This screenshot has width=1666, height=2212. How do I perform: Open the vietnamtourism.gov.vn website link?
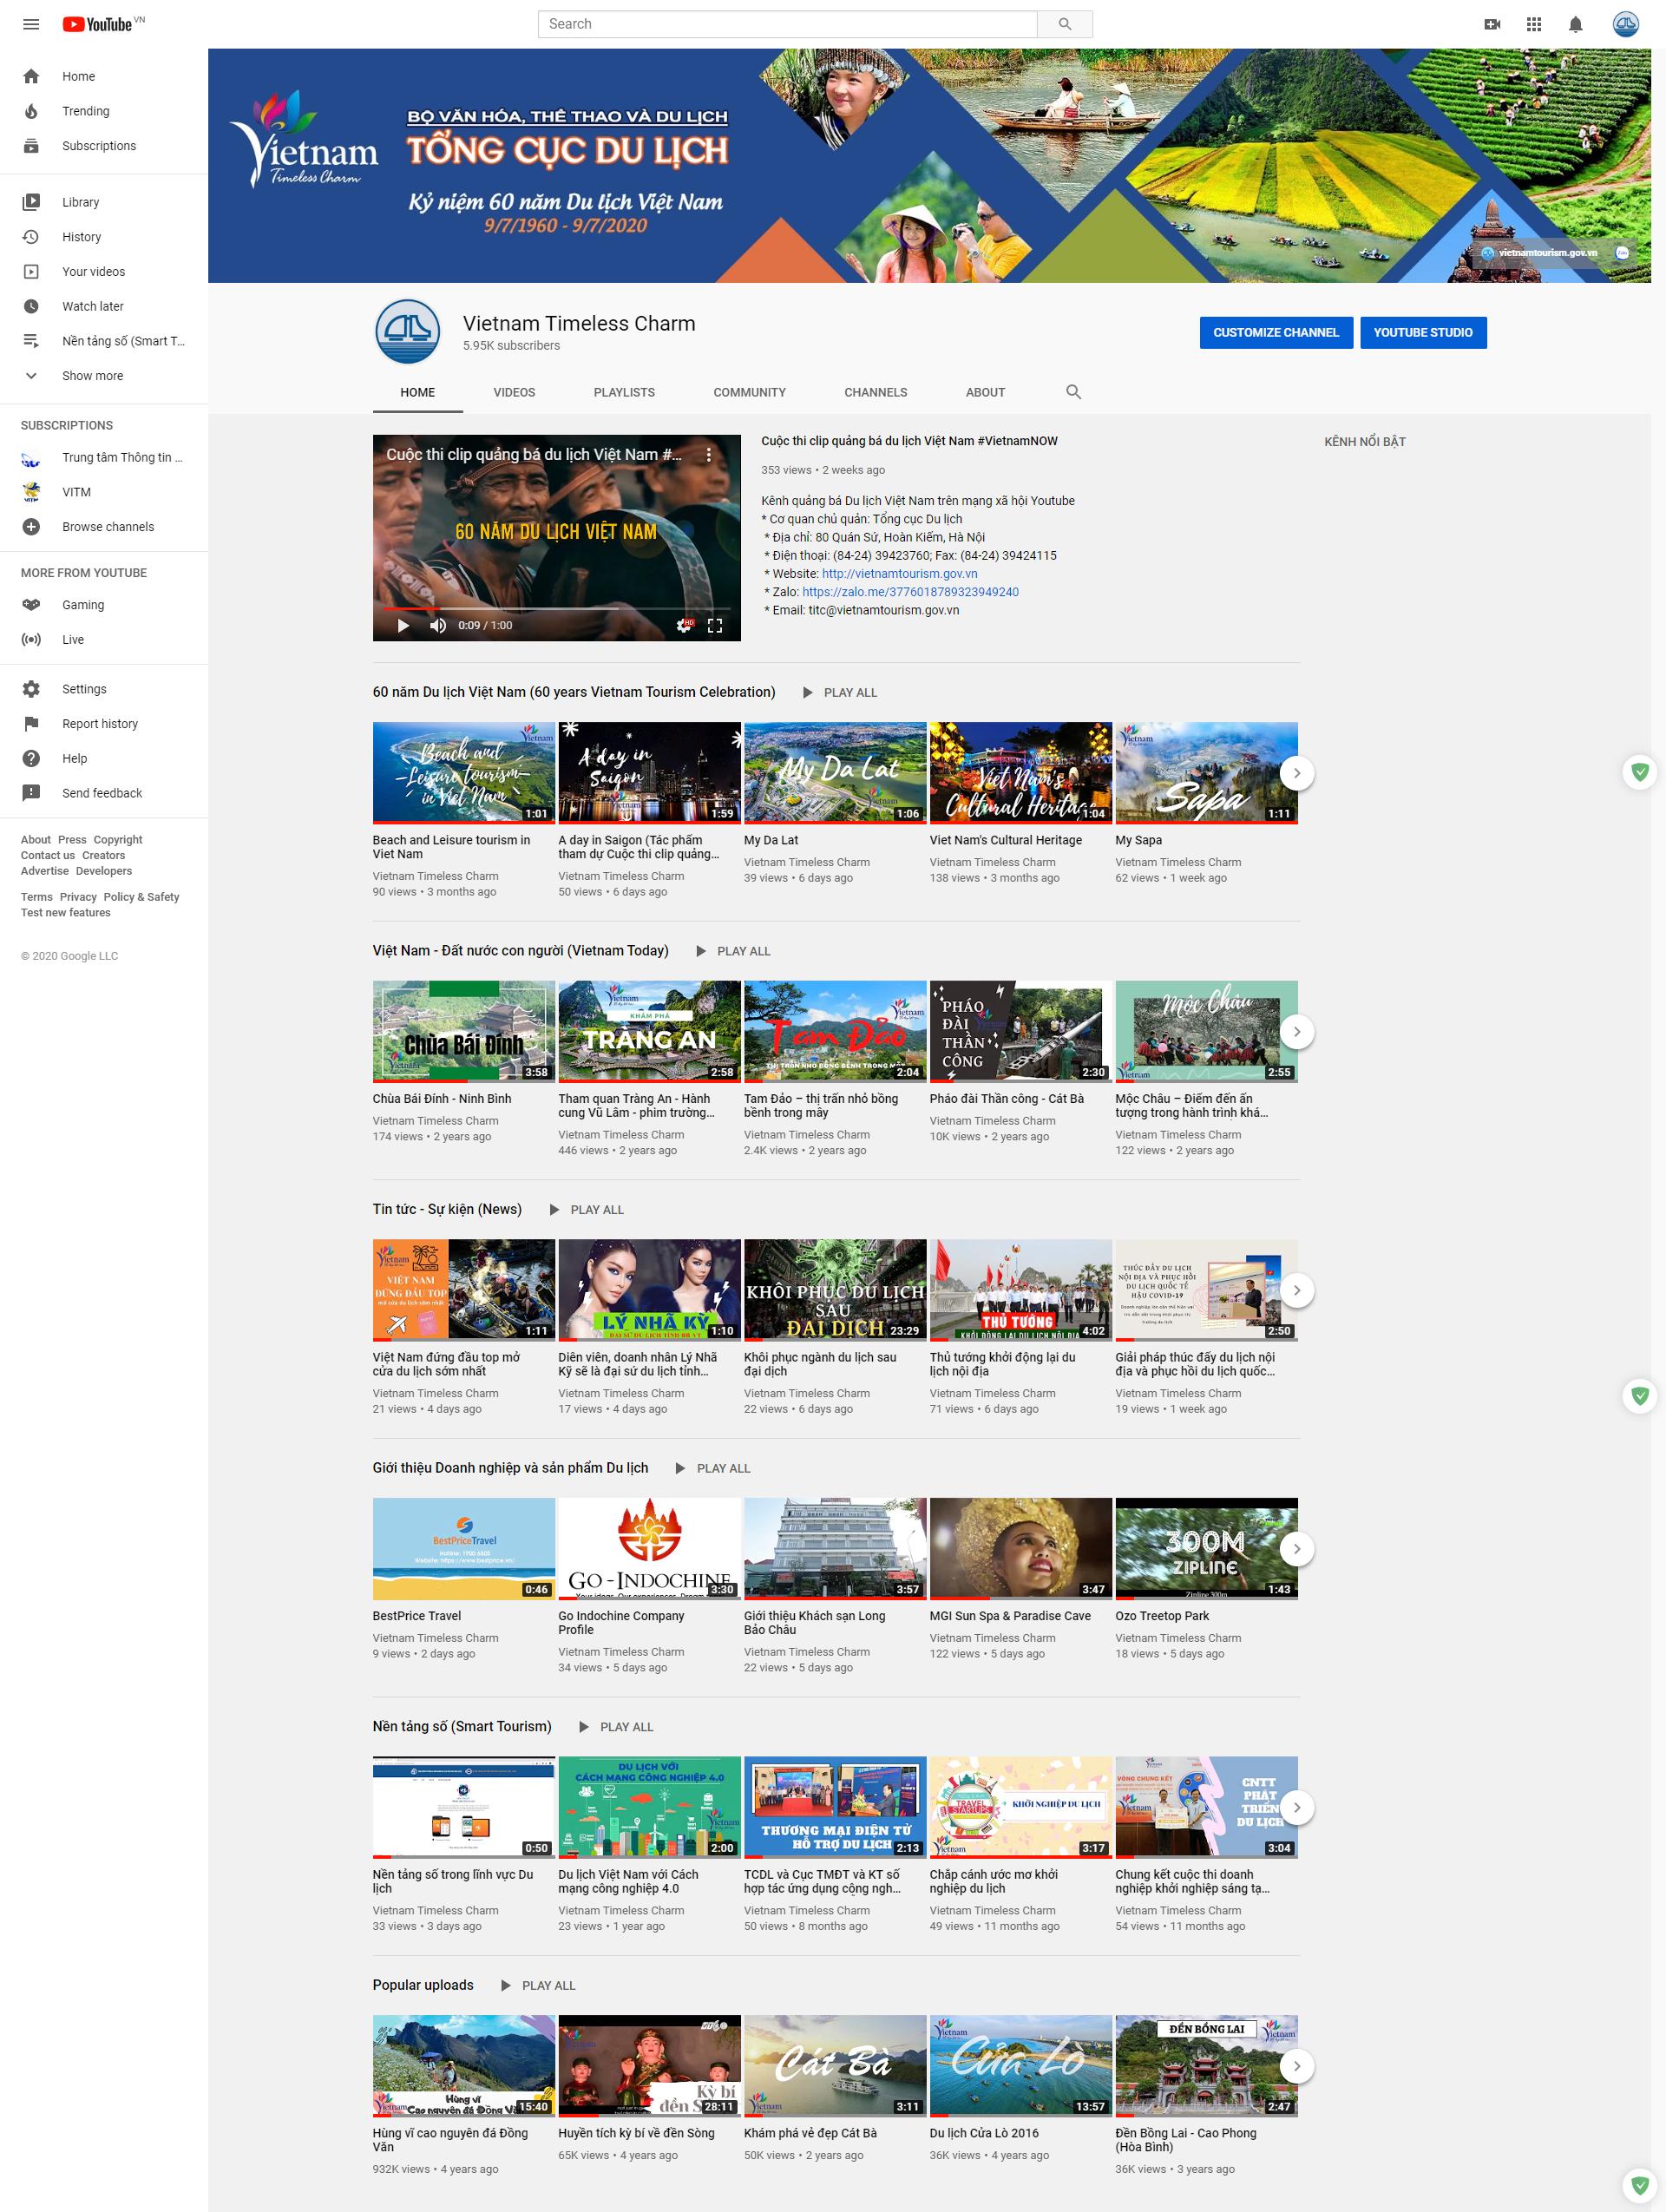coord(899,574)
